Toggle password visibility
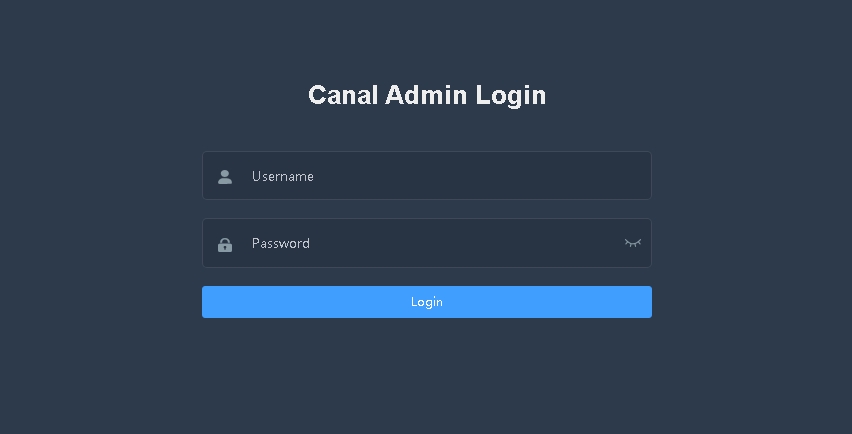 (632, 243)
